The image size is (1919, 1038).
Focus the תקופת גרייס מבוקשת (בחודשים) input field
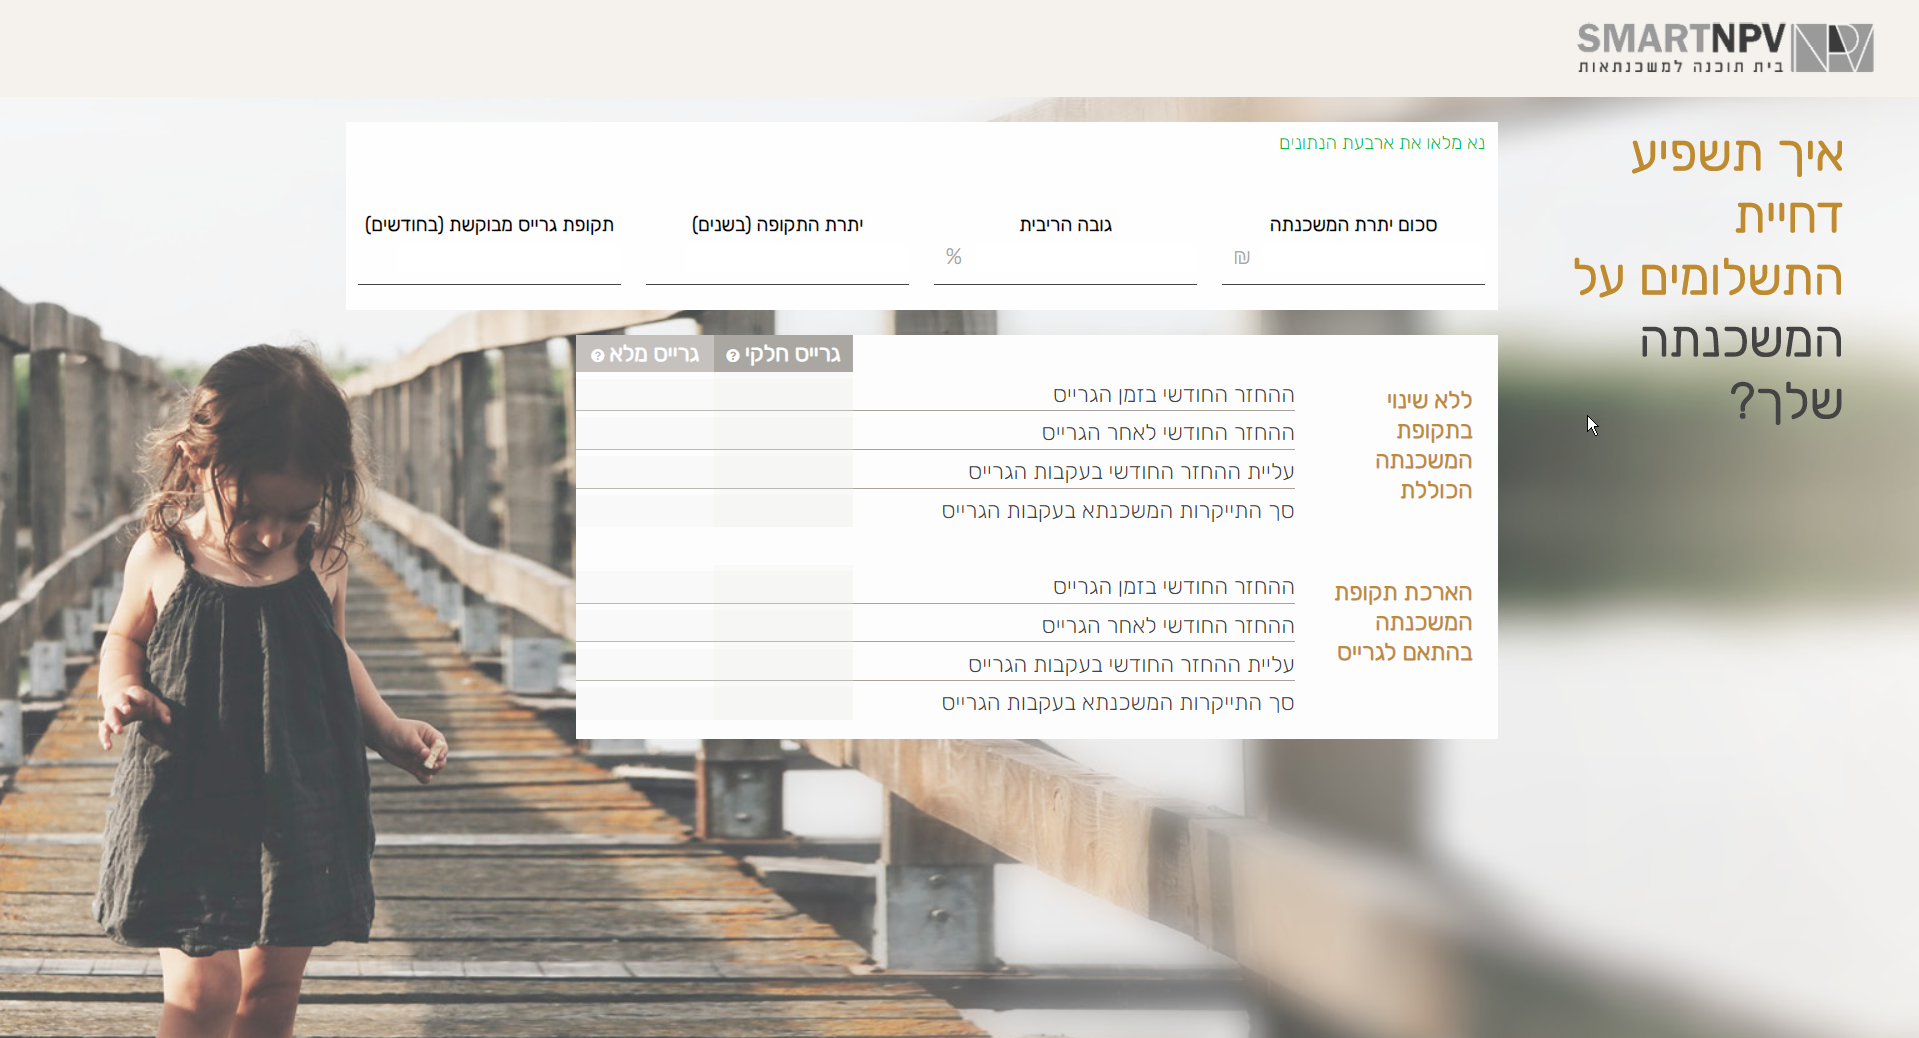[489, 261]
